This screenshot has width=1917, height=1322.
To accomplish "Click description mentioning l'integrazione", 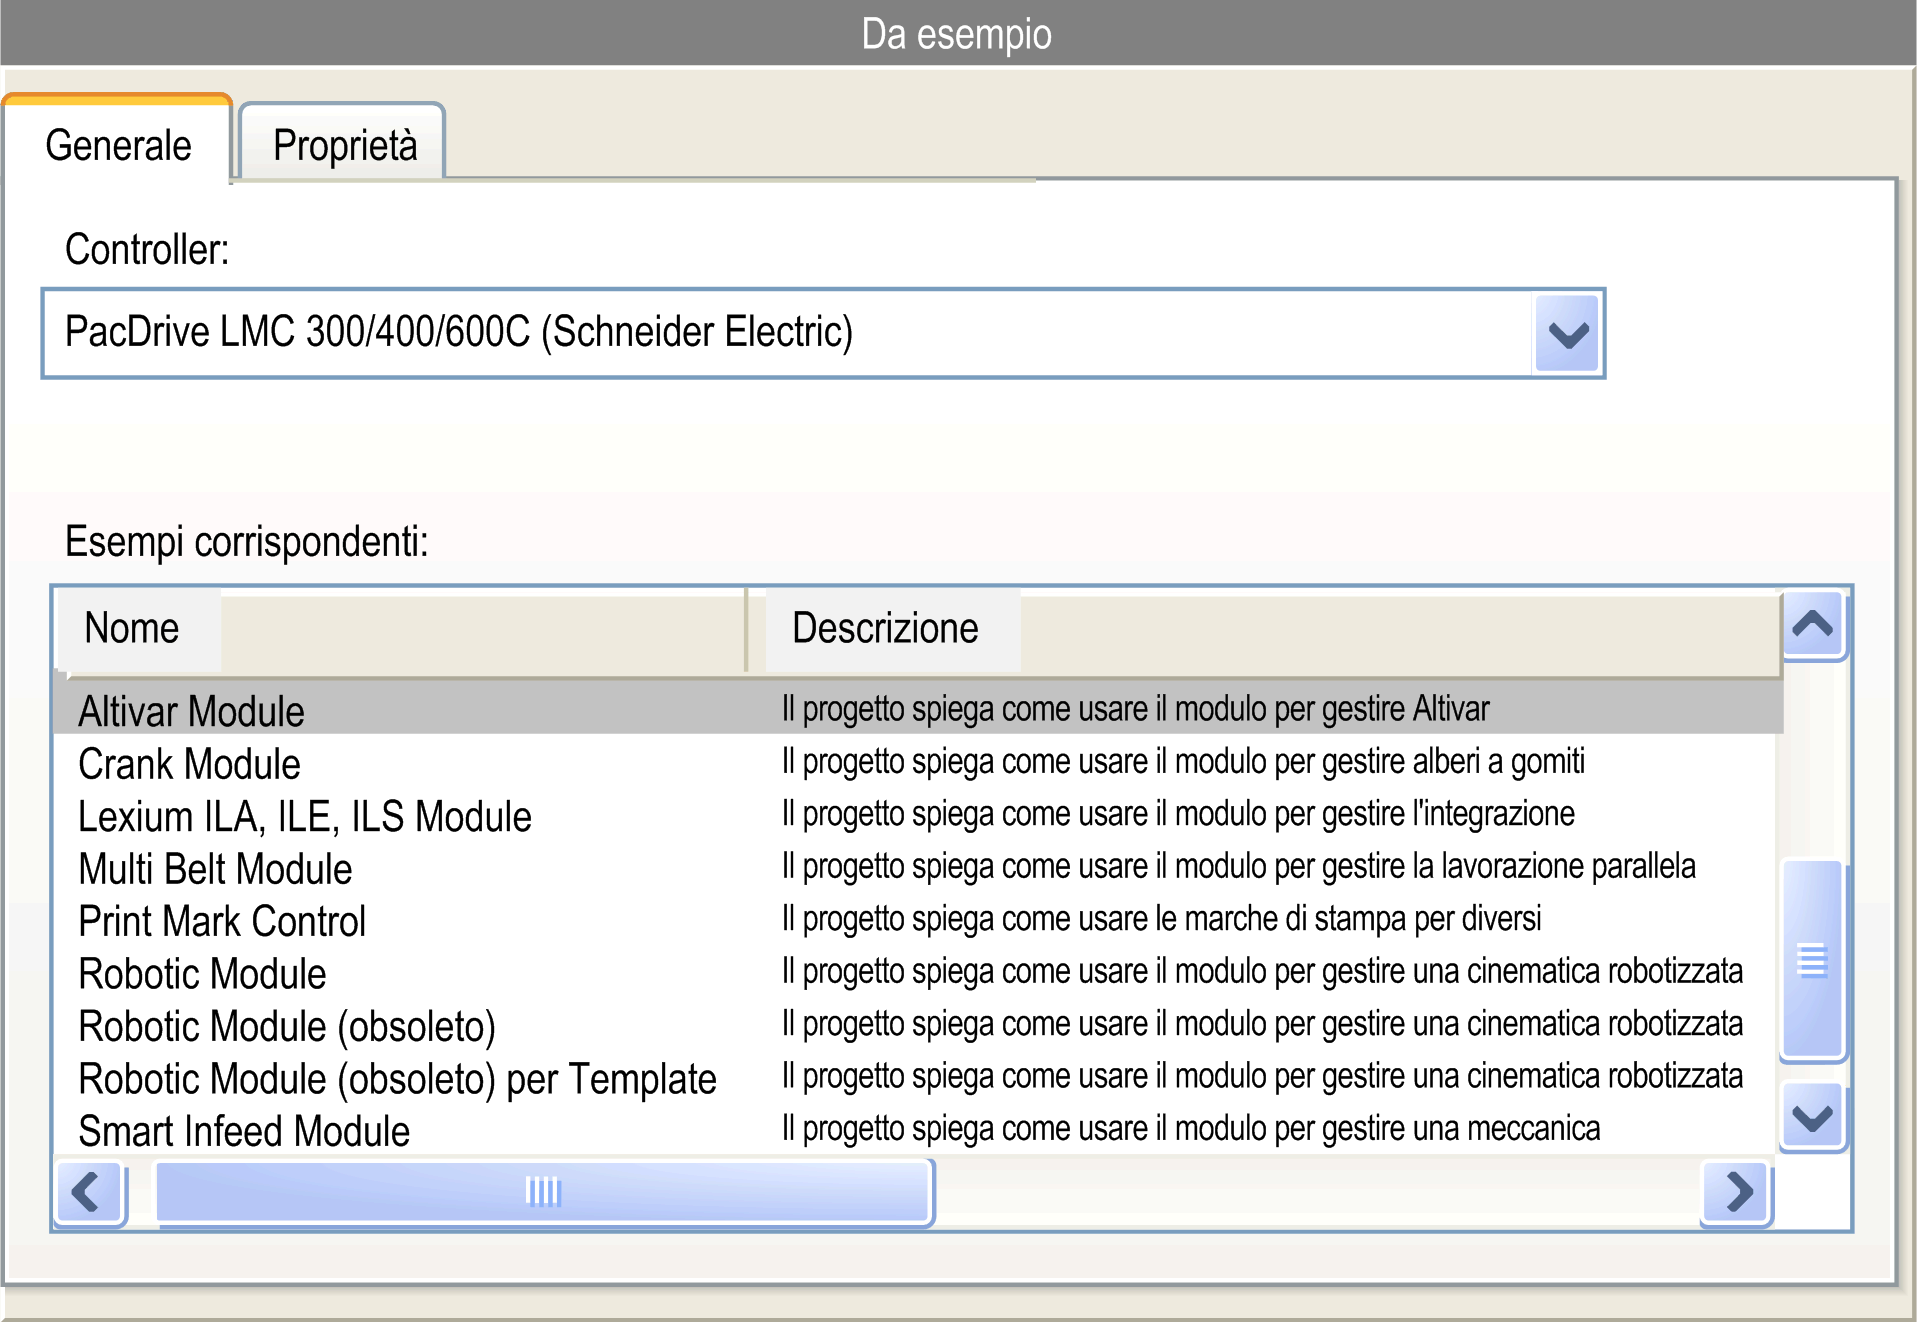I will click(1178, 814).
